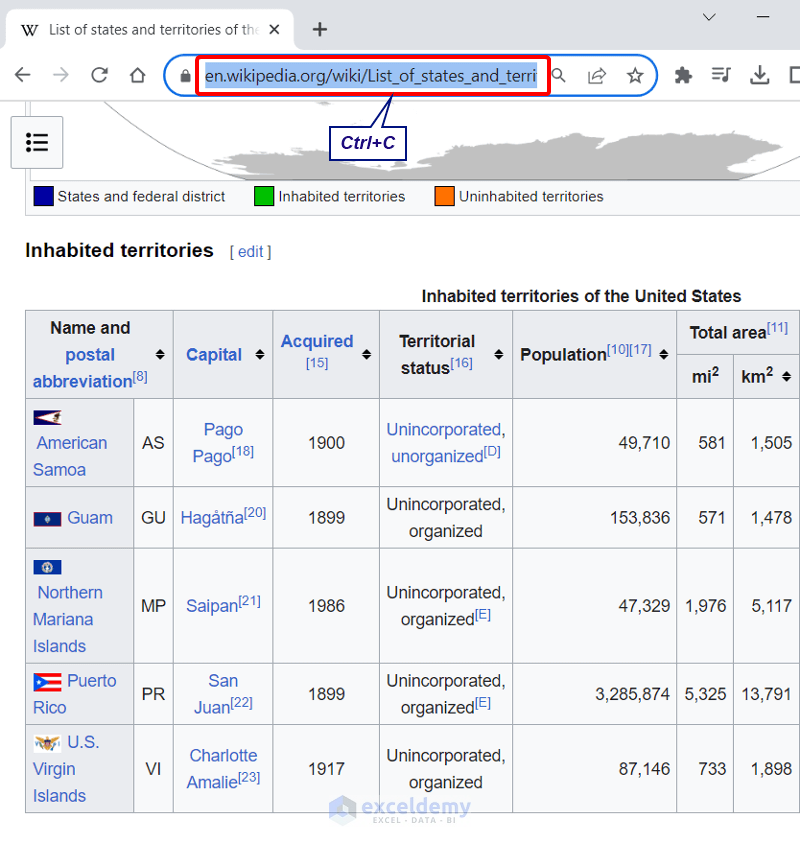The width and height of the screenshot is (800, 842).
Task: Click the highlighted URL address bar
Action: (x=372, y=75)
